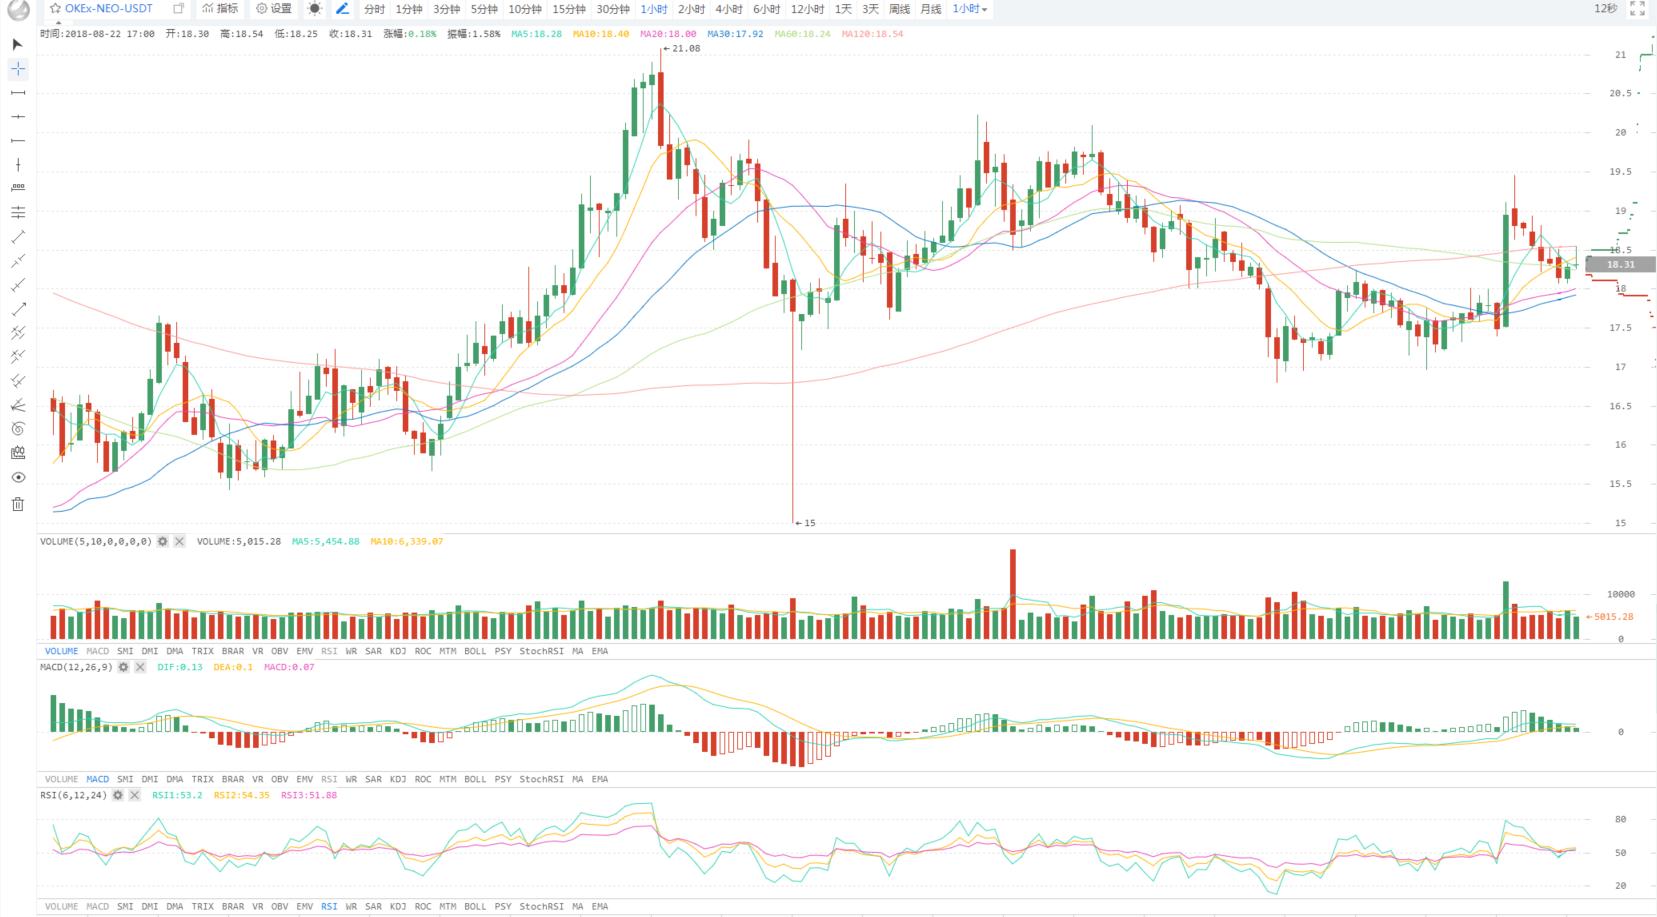Click the current price 18.31 axis label

pyautogui.click(x=1620, y=265)
